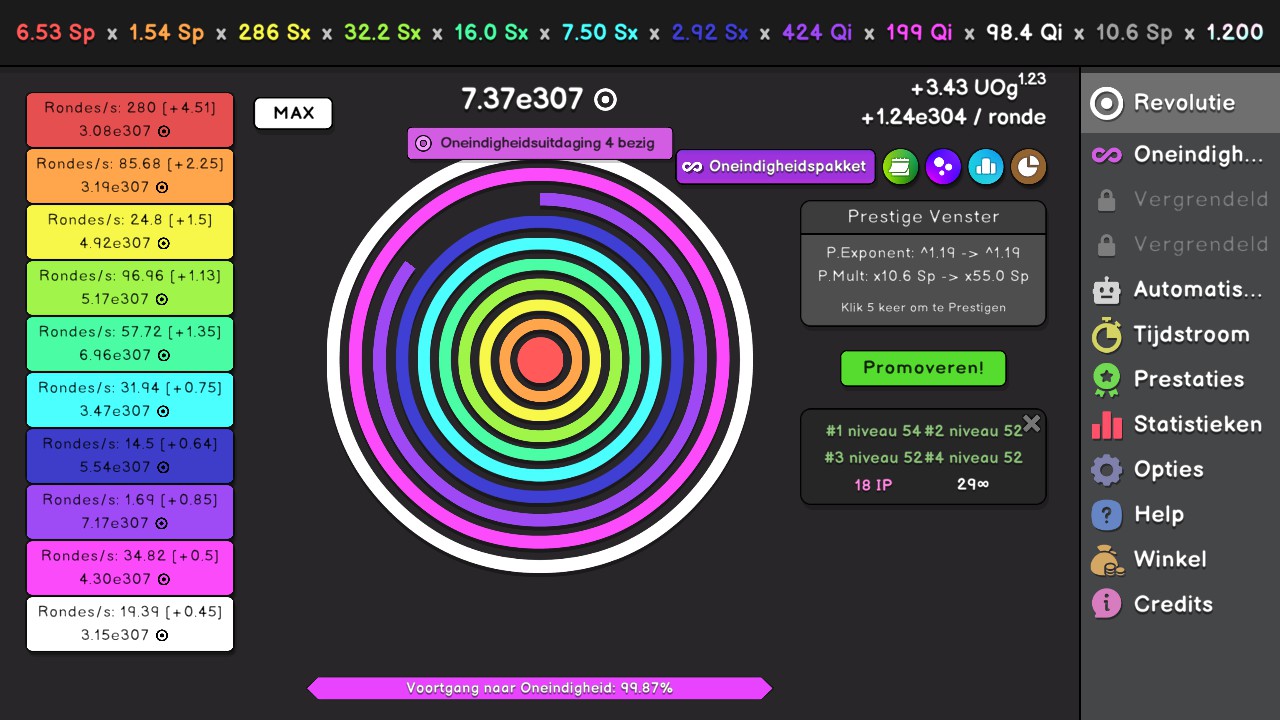This screenshot has height=720, width=1280.
Task: Click the purple orbs round icon
Action: (x=943, y=167)
